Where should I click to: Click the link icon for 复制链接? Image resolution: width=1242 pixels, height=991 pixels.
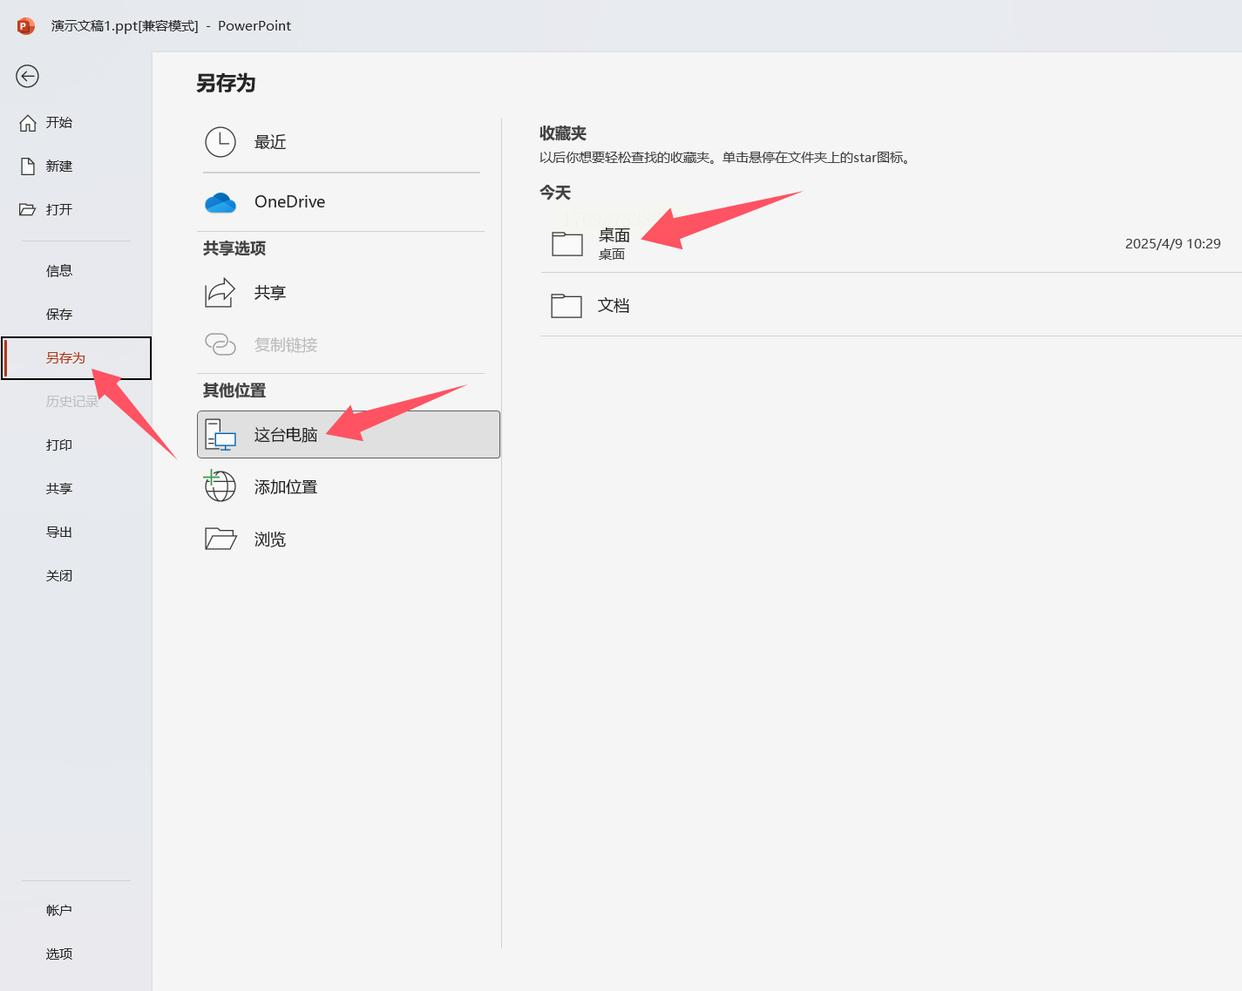click(220, 345)
